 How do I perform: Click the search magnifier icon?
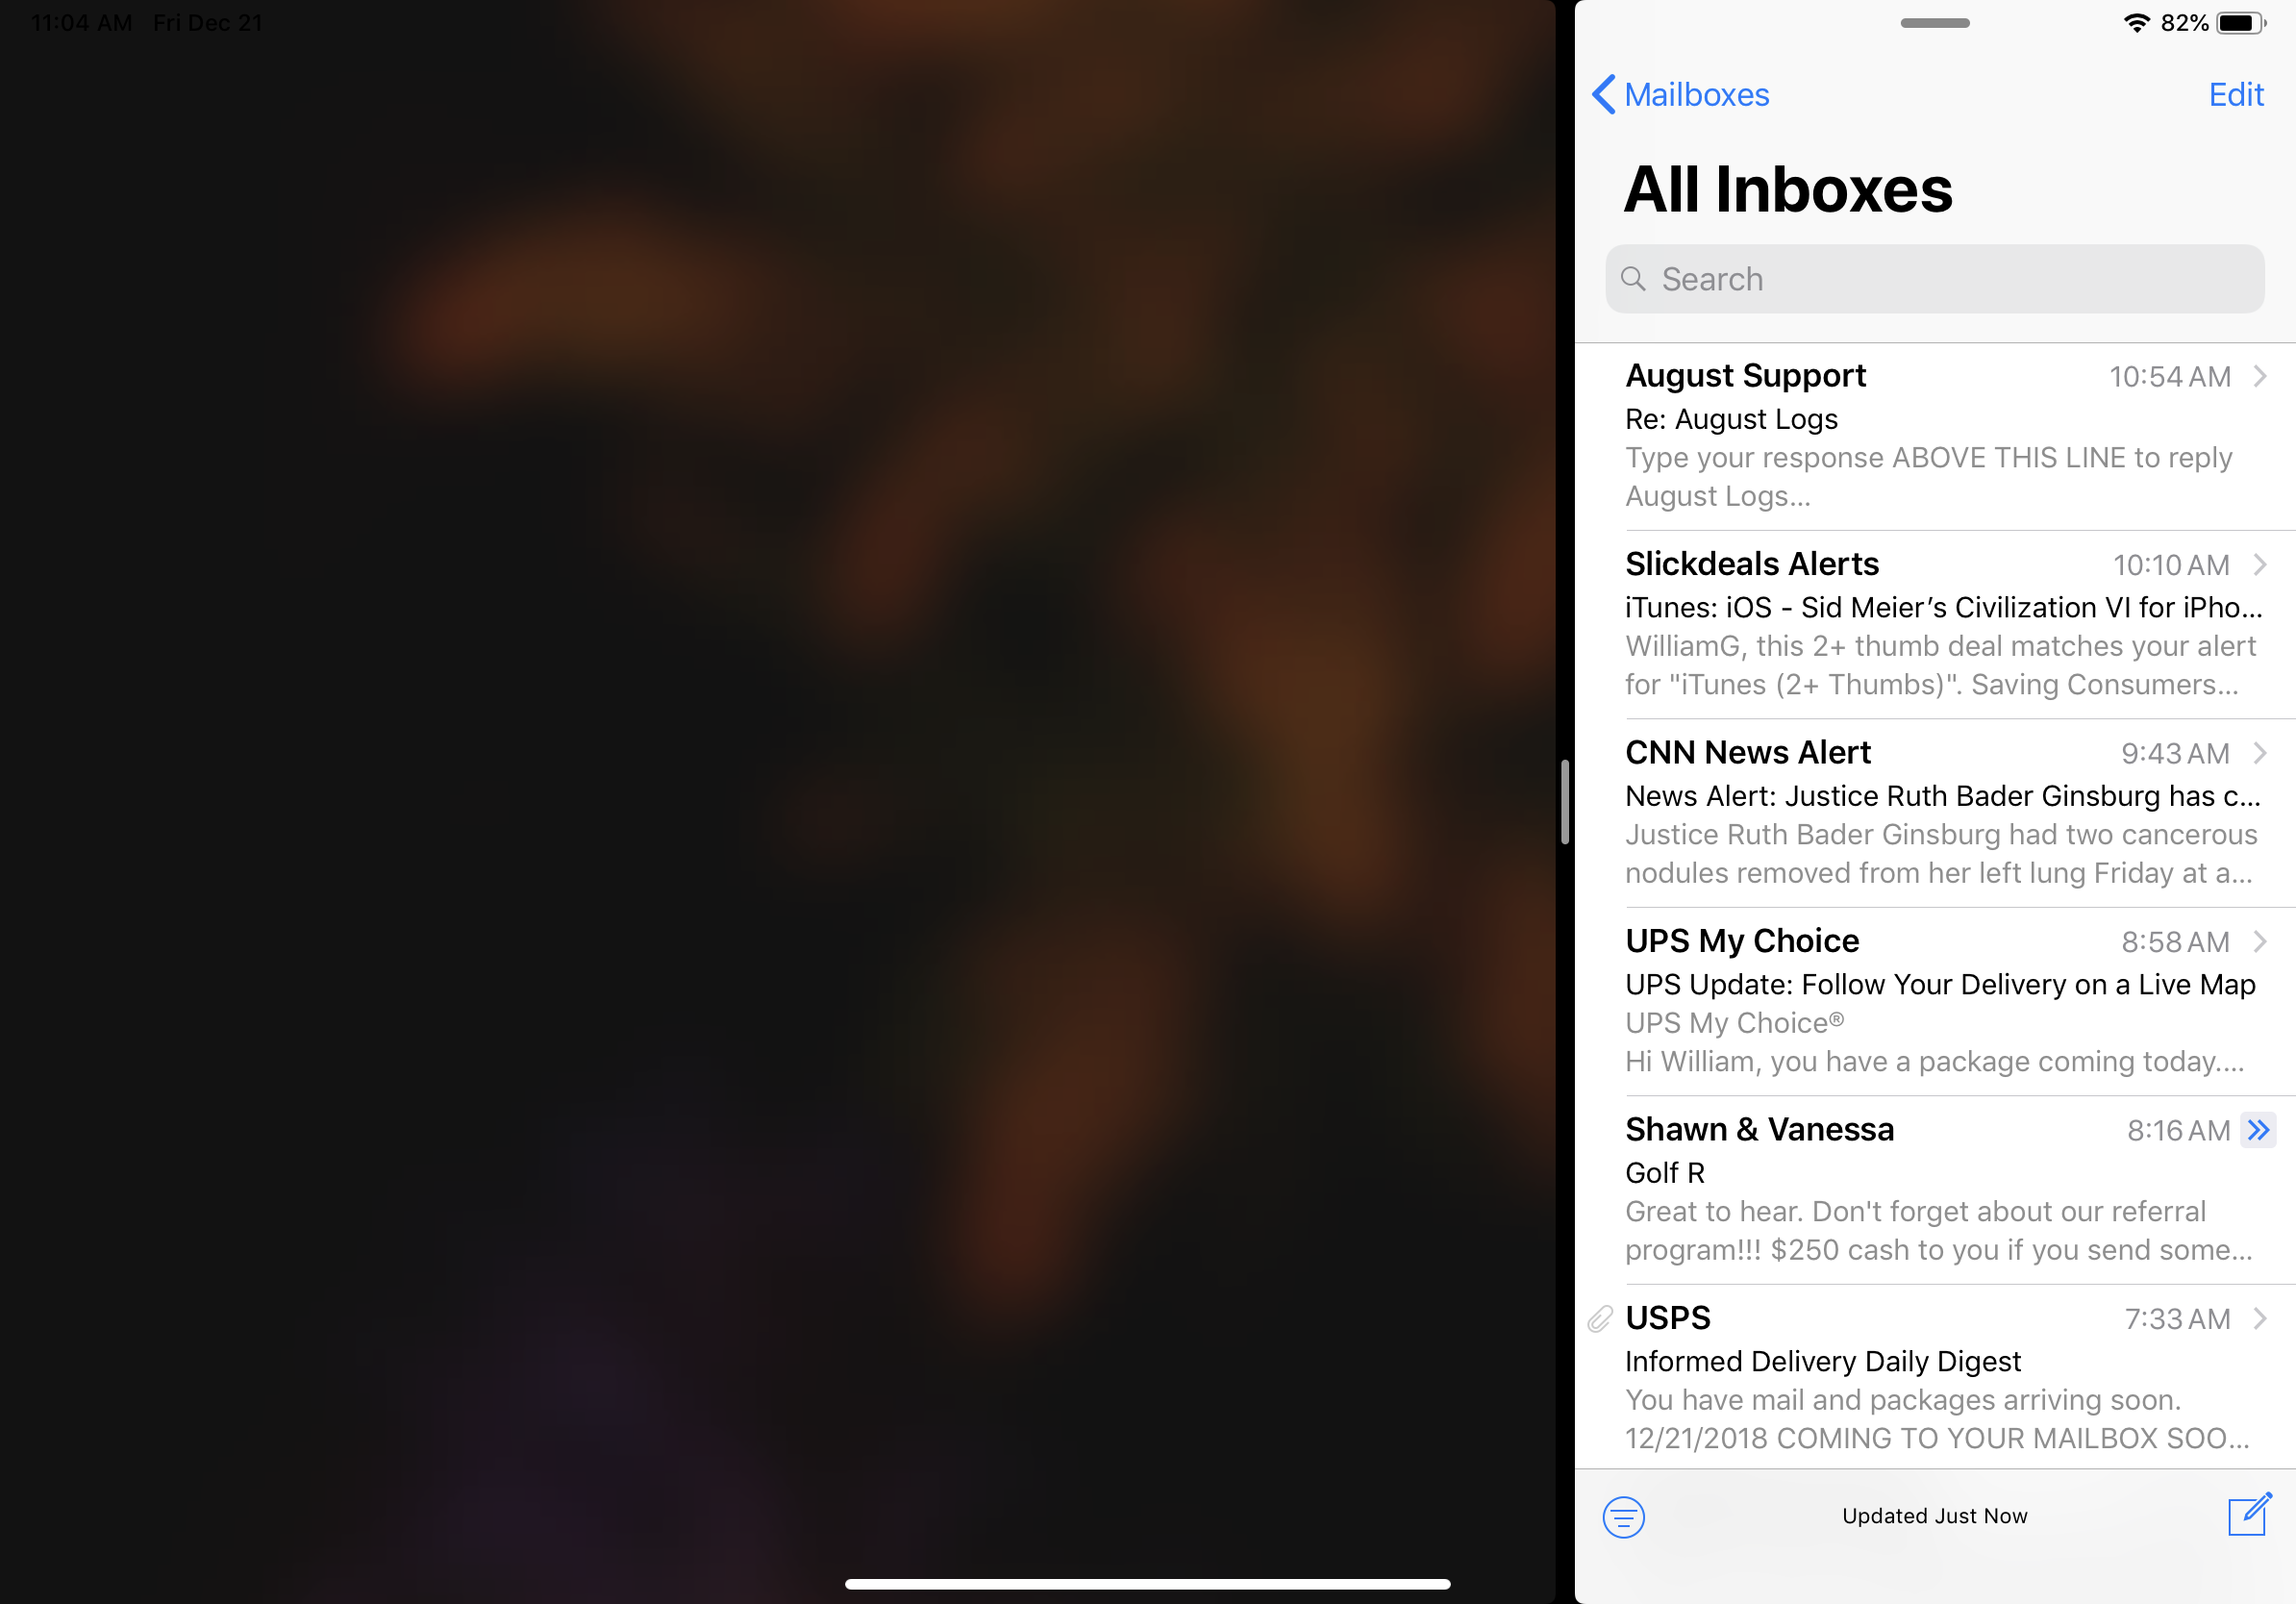tap(1633, 279)
